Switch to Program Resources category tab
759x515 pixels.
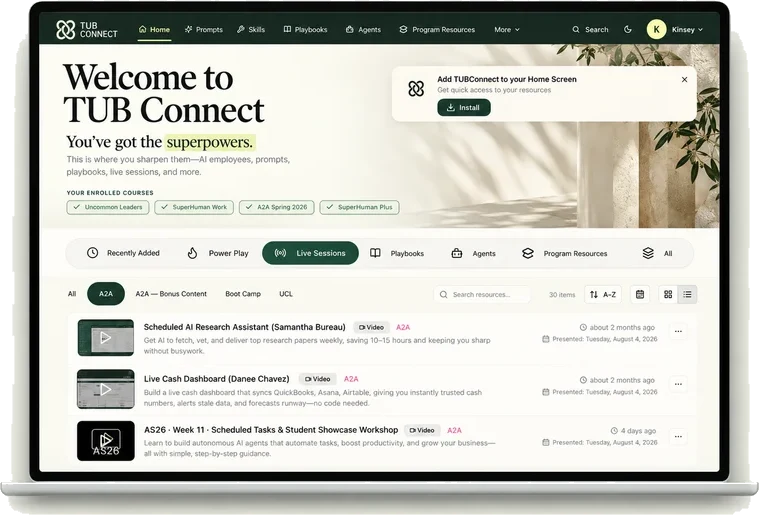pos(564,253)
